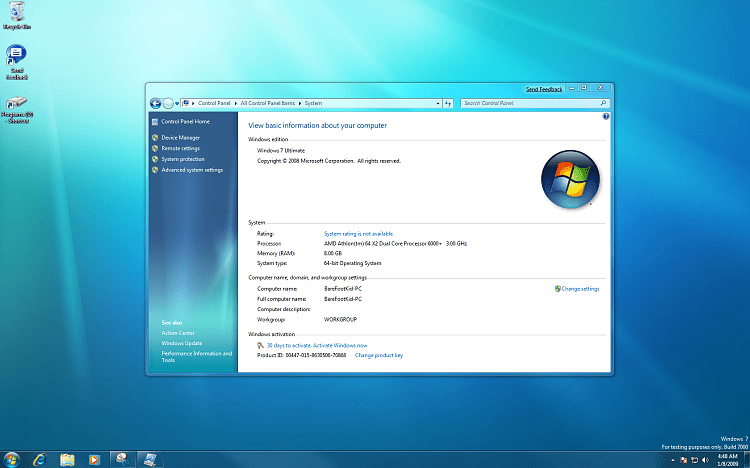Click the computer icon in the address bar
This screenshot has width=750, height=468.
pos(186,103)
